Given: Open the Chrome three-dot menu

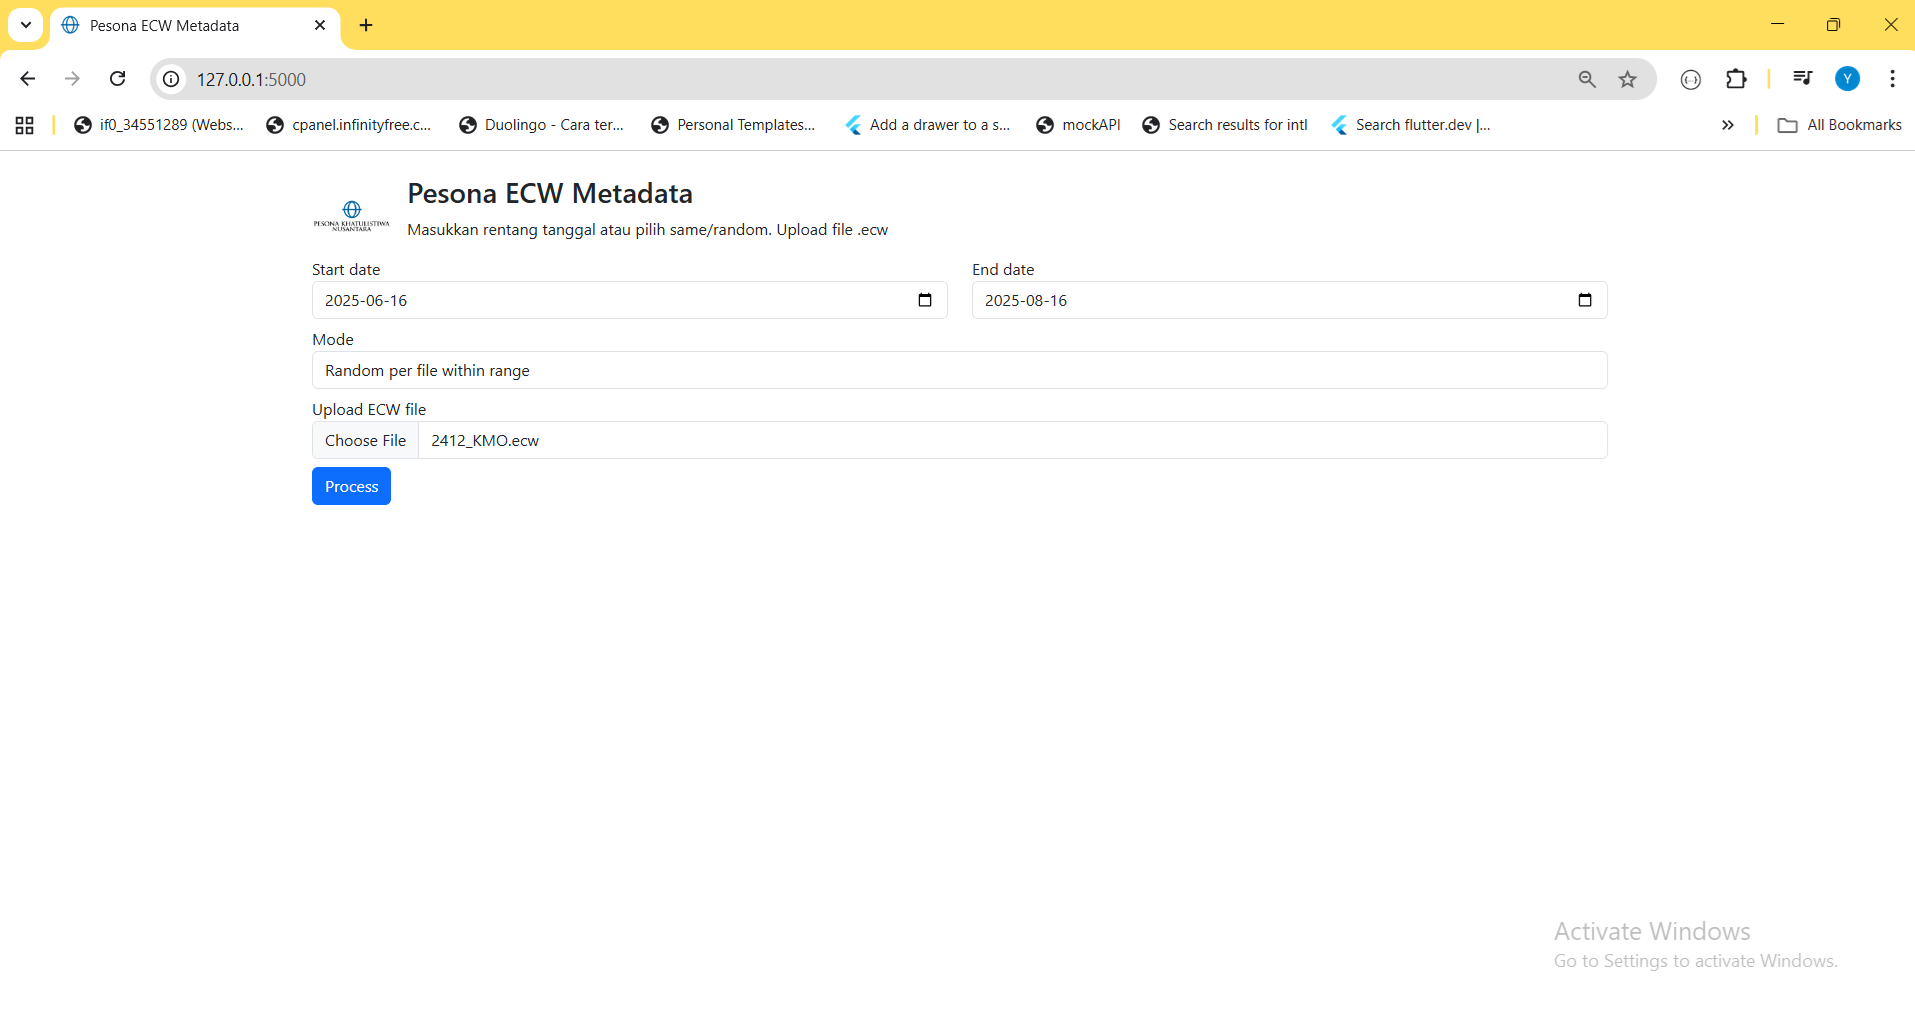Looking at the screenshot, I should 1892,79.
